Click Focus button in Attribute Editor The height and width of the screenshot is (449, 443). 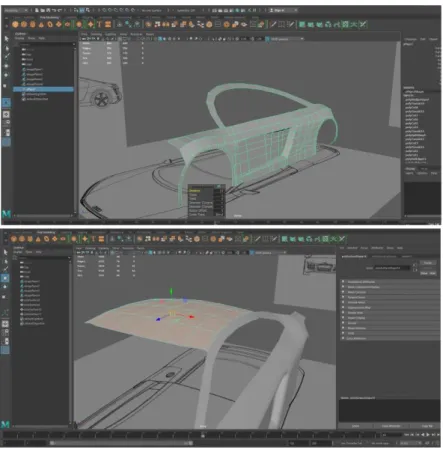(x=428, y=263)
